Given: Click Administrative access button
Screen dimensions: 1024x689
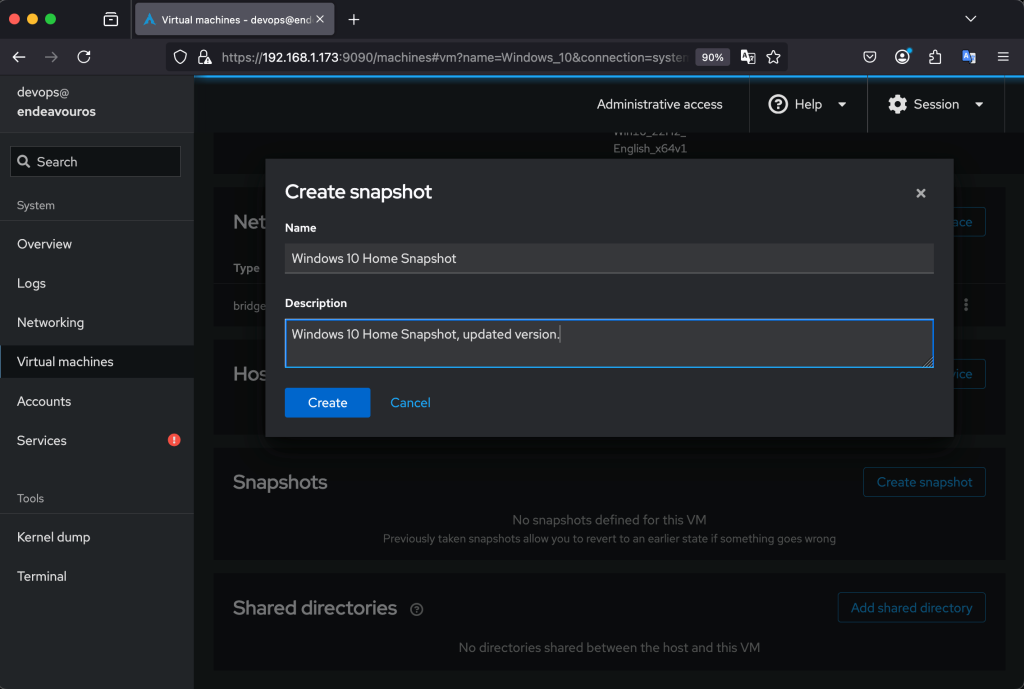Looking at the screenshot, I should point(659,104).
